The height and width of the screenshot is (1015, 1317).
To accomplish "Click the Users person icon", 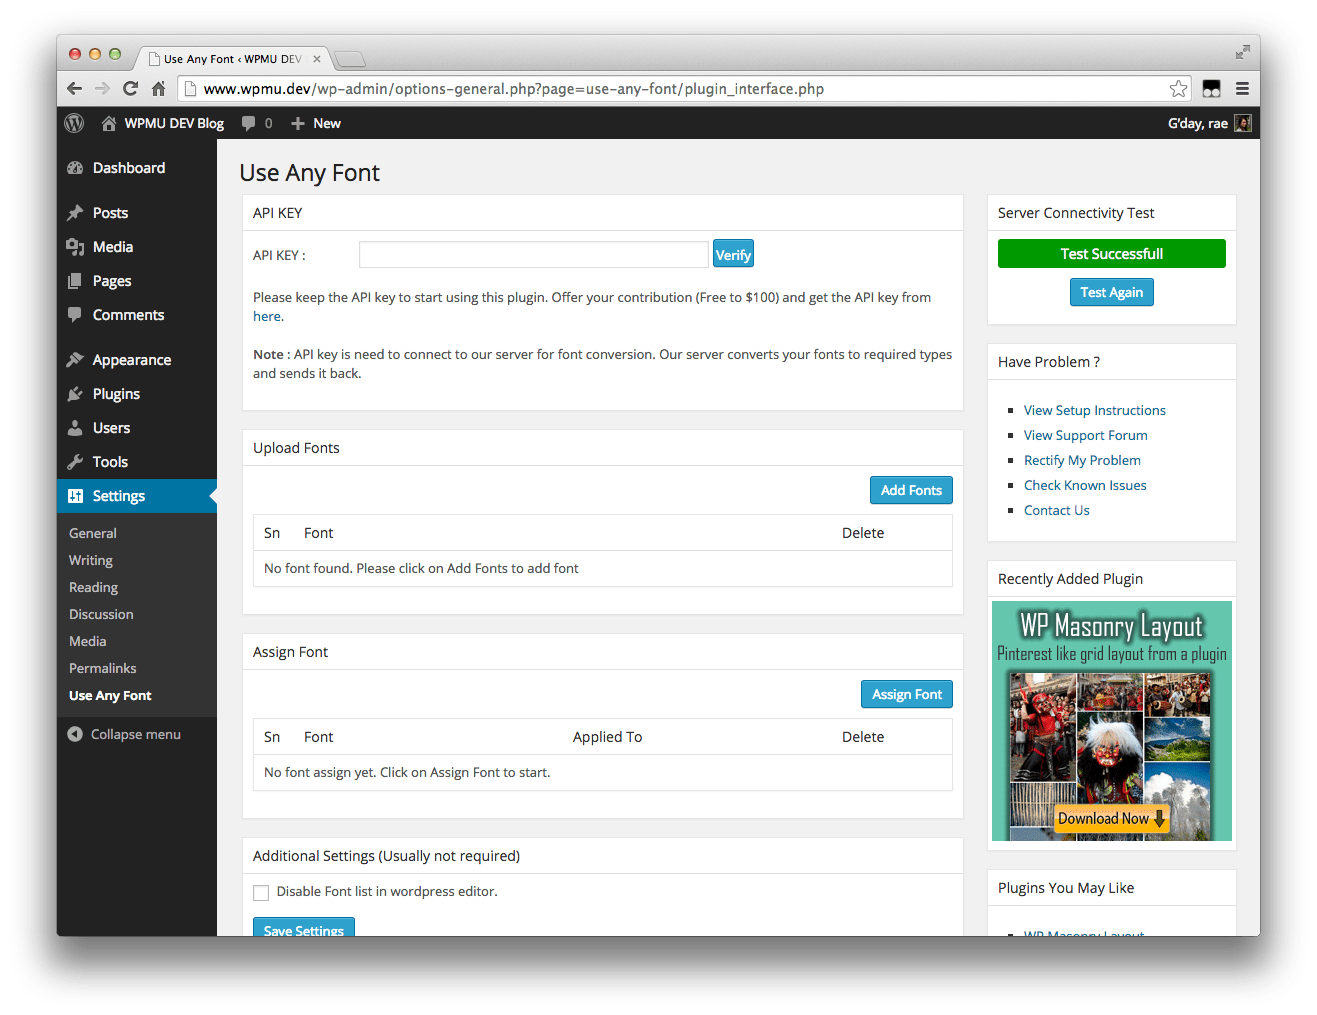I will point(75,428).
